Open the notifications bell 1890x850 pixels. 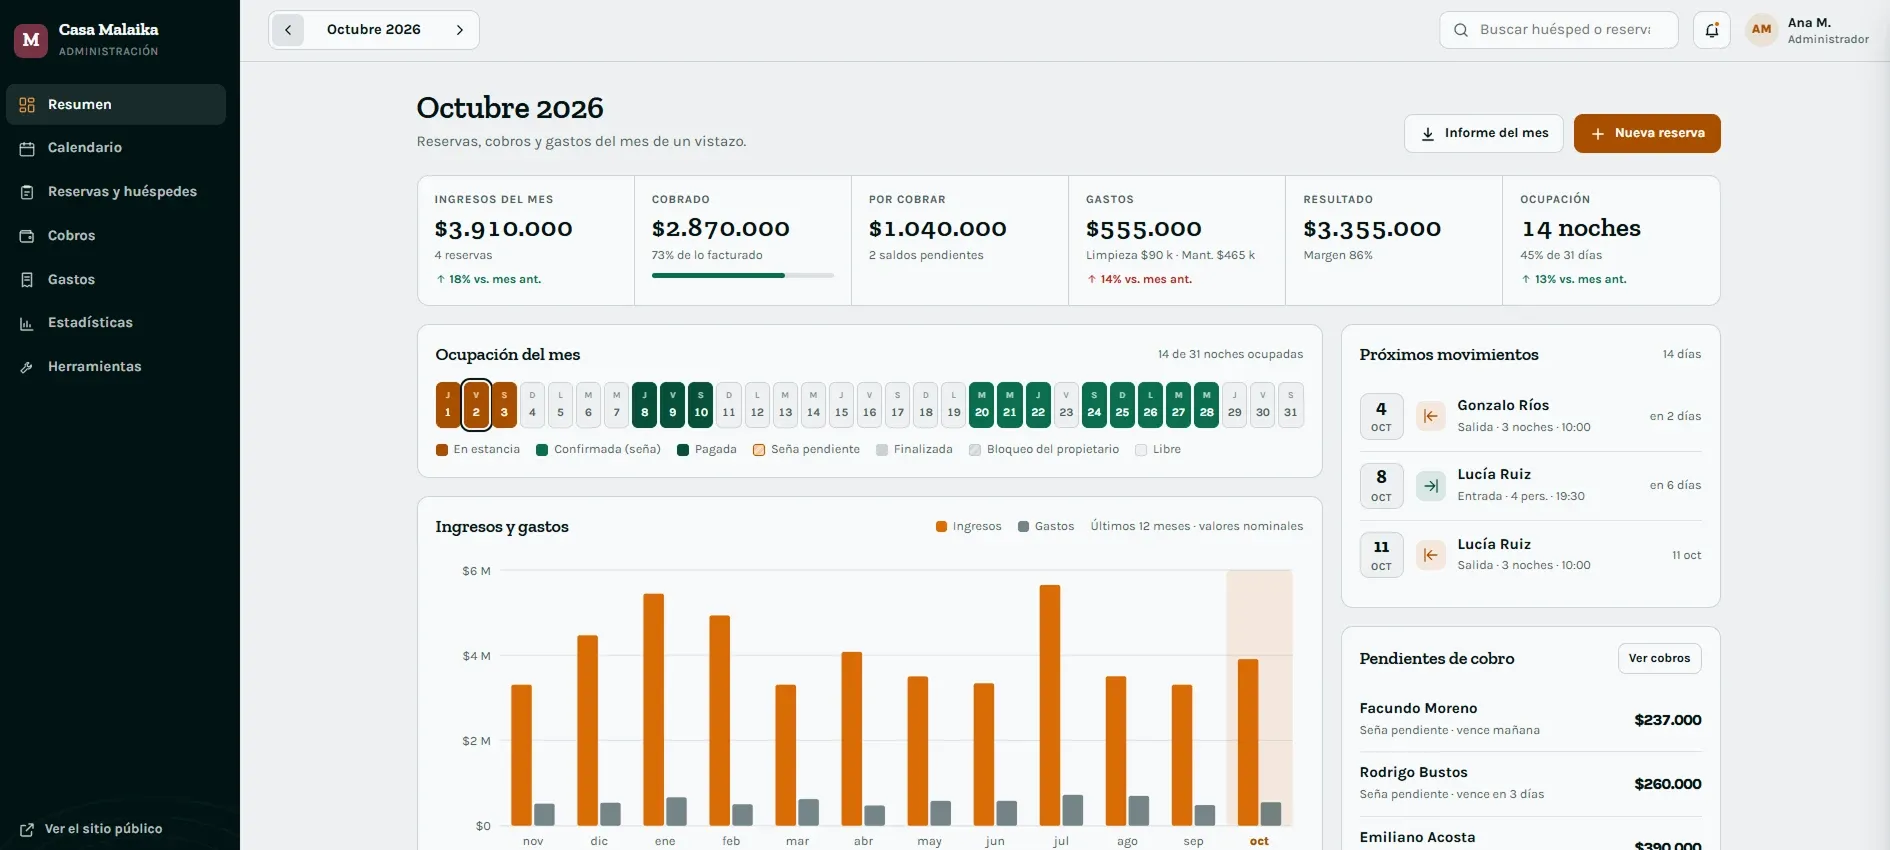click(x=1712, y=30)
